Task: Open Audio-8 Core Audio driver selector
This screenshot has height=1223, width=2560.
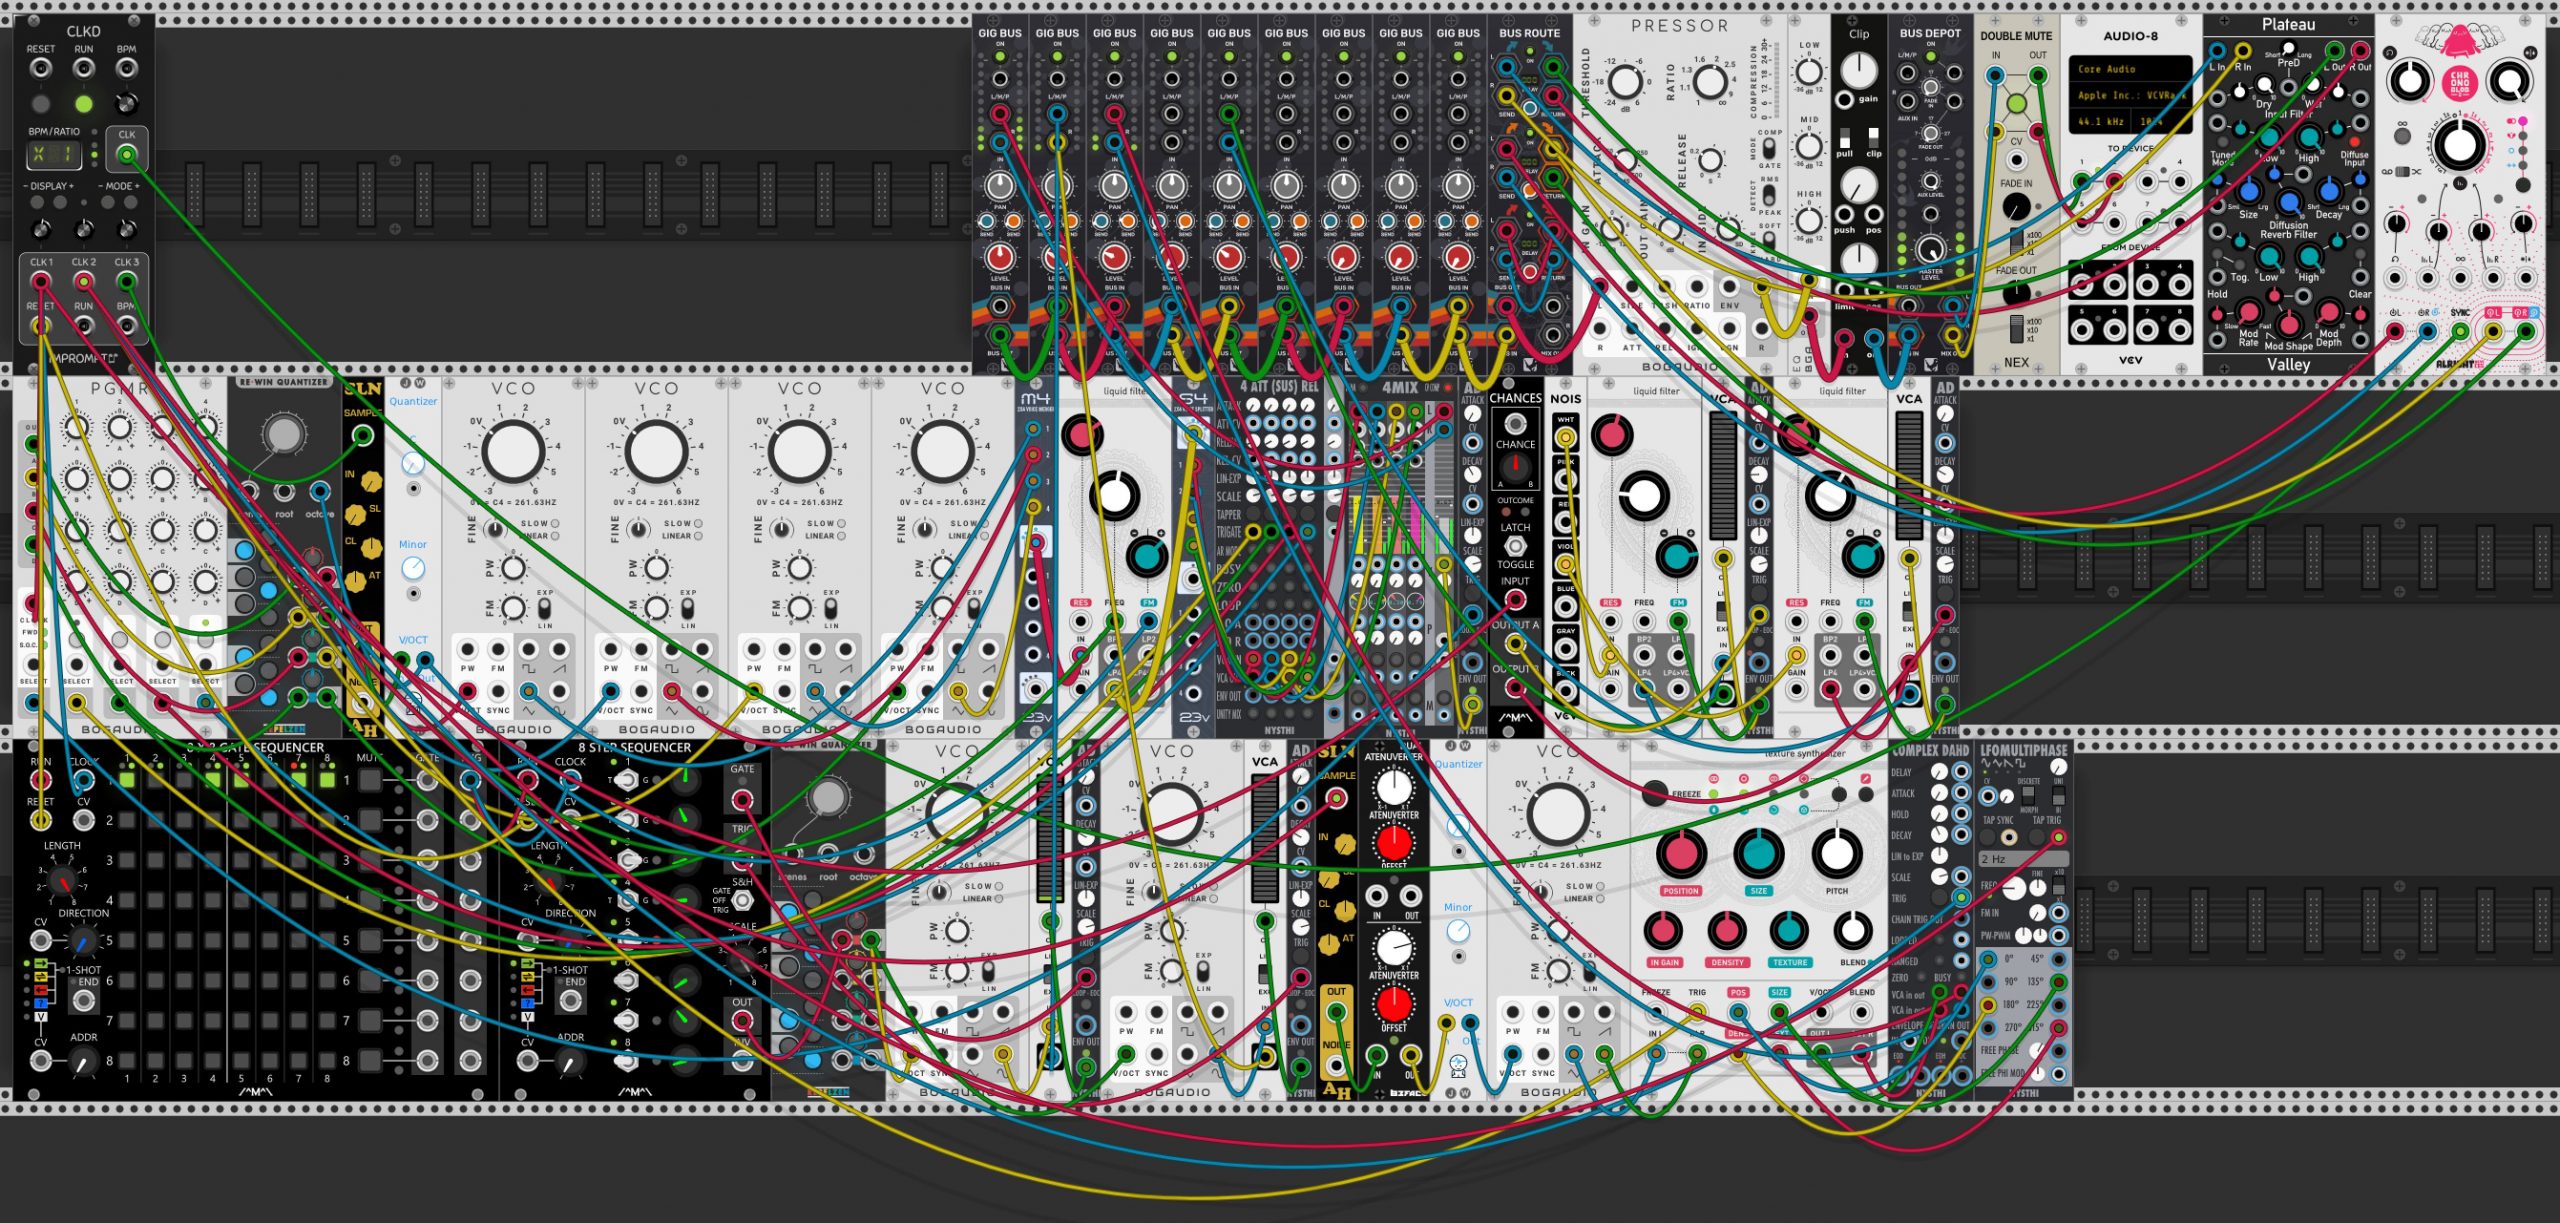Action: pyautogui.click(x=2129, y=69)
